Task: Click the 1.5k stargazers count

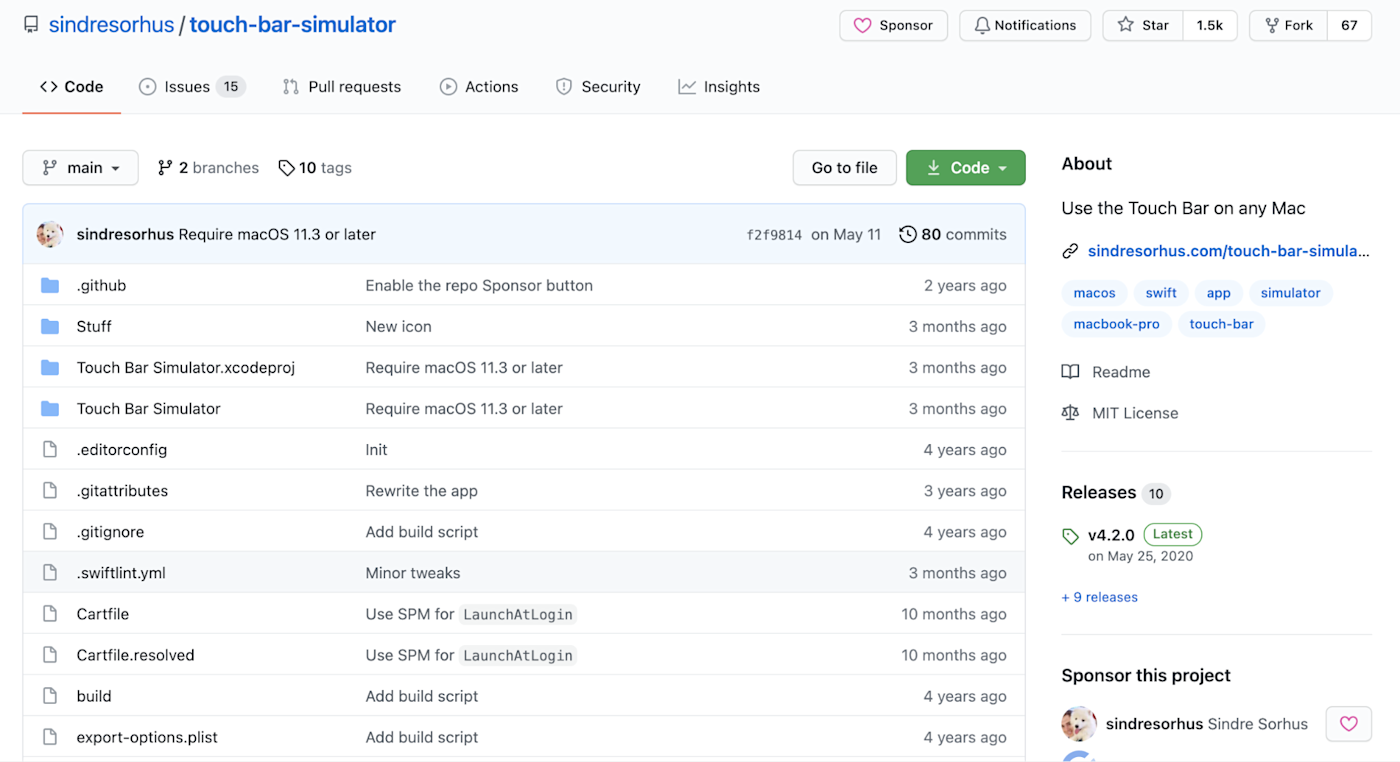Action: 1210,25
